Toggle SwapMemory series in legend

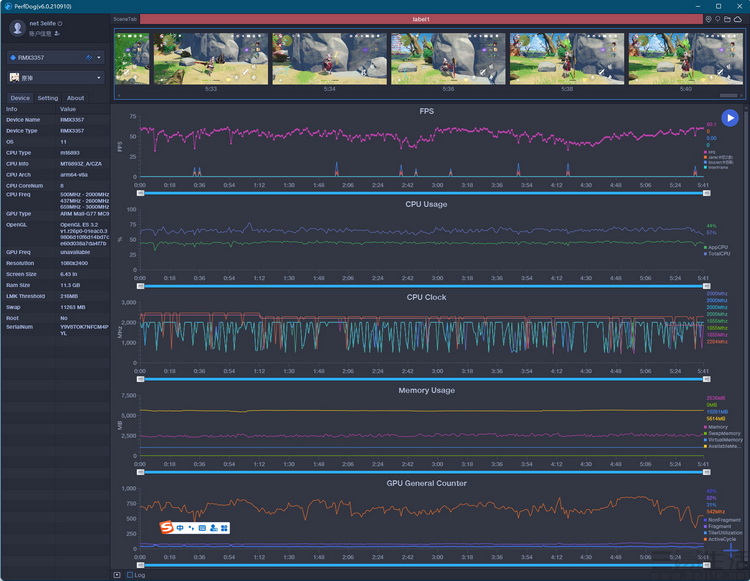[722, 433]
